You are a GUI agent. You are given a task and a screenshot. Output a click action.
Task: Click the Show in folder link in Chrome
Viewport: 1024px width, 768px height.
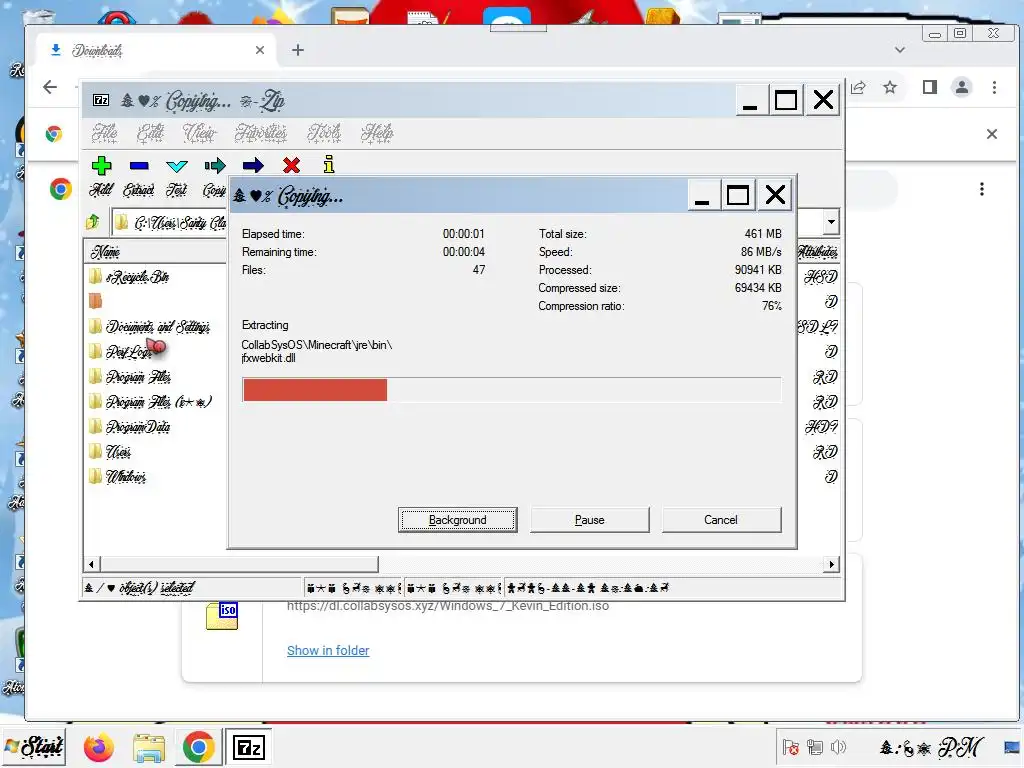click(x=328, y=650)
